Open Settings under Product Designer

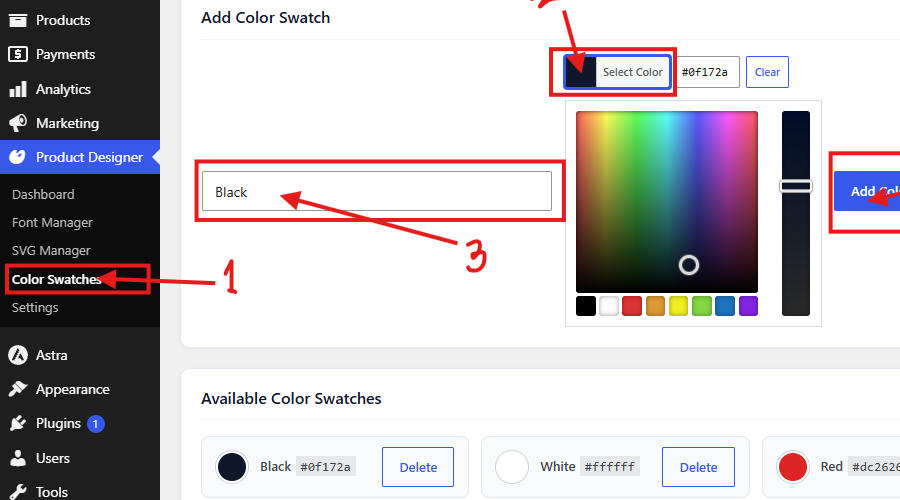pos(35,307)
